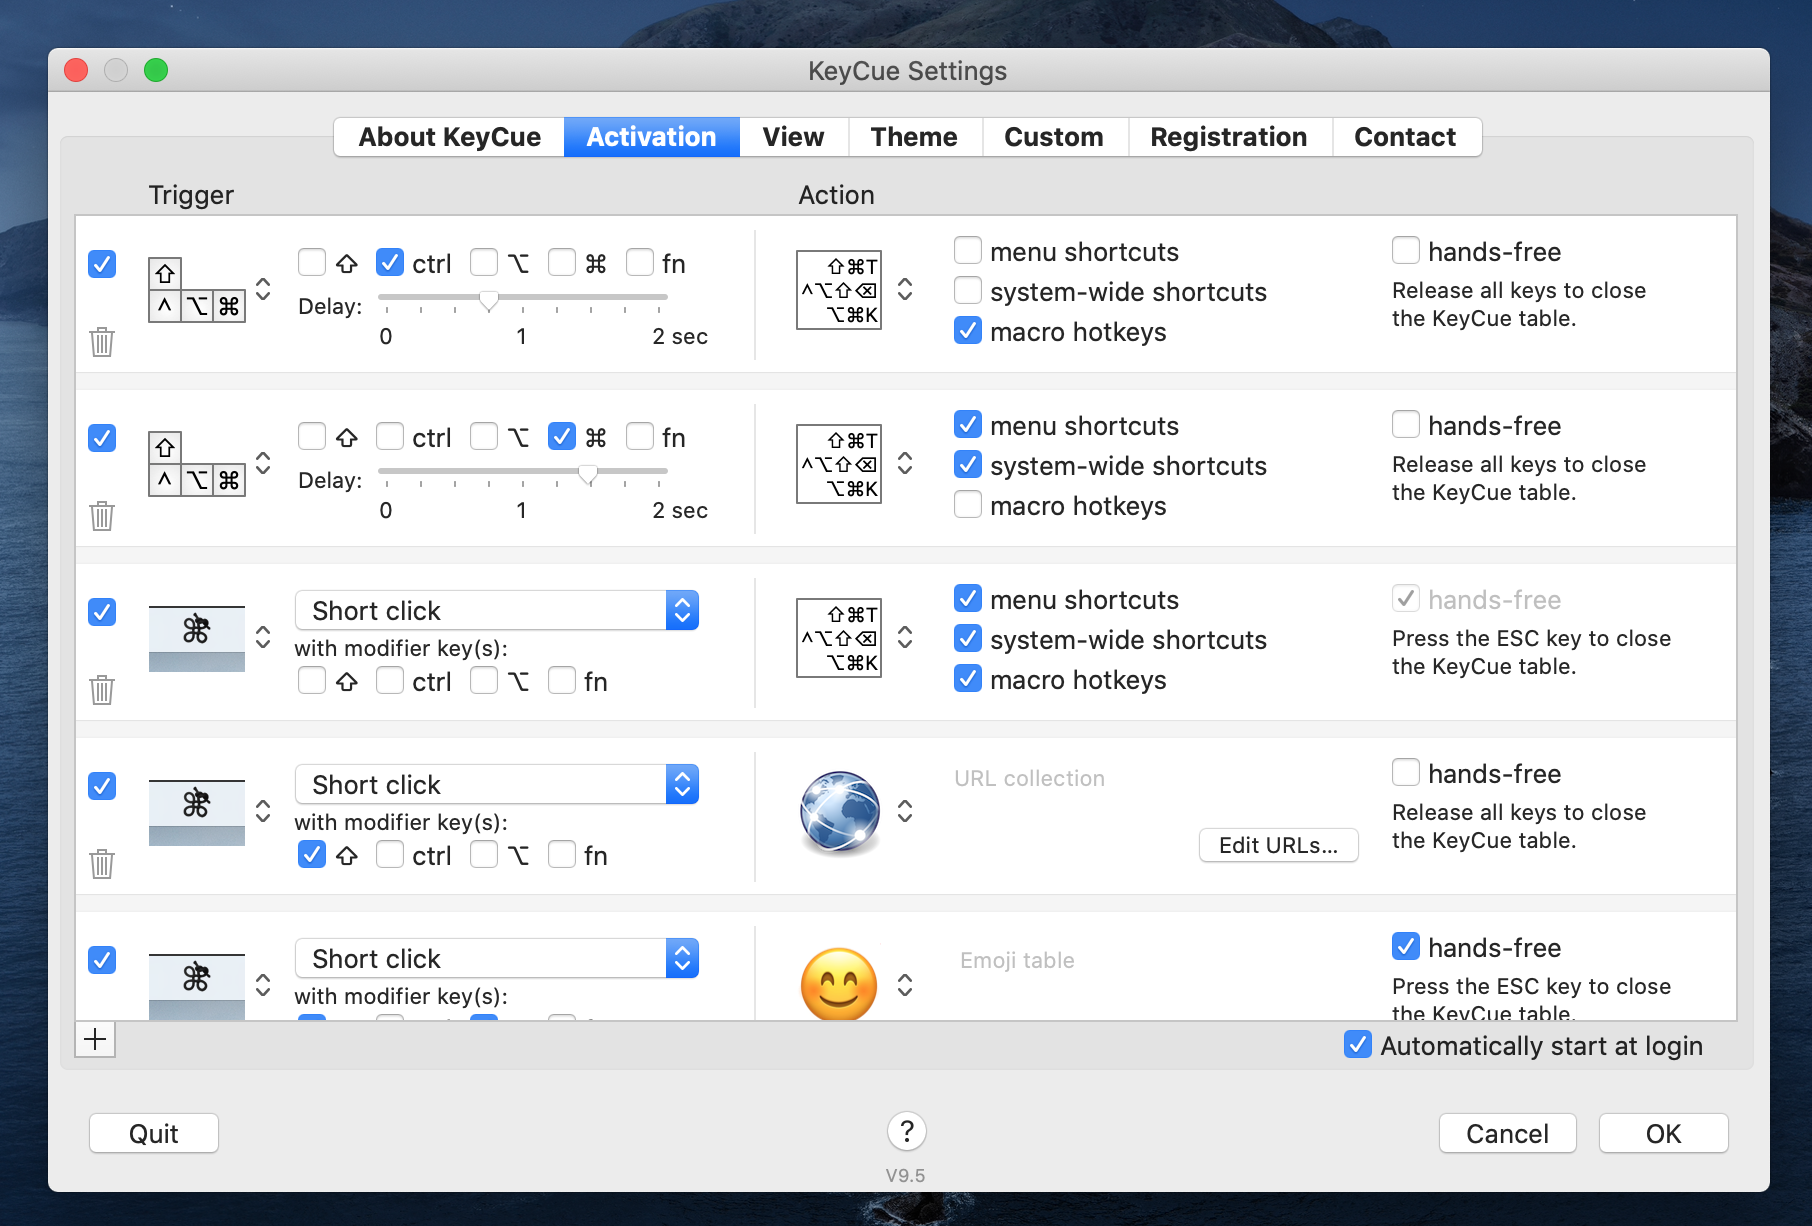The height and width of the screenshot is (1226, 1812).
Task: Select the Activation tab
Action: 652,137
